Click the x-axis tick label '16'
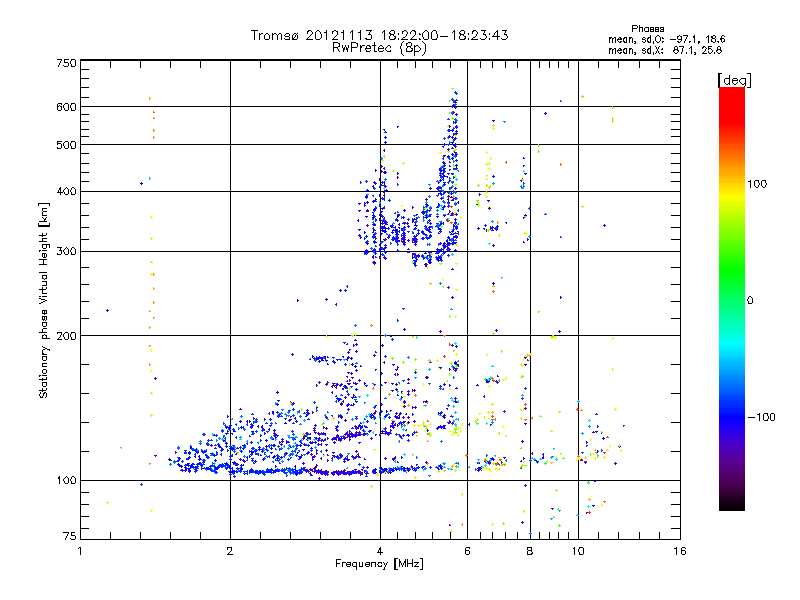 click(680, 551)
